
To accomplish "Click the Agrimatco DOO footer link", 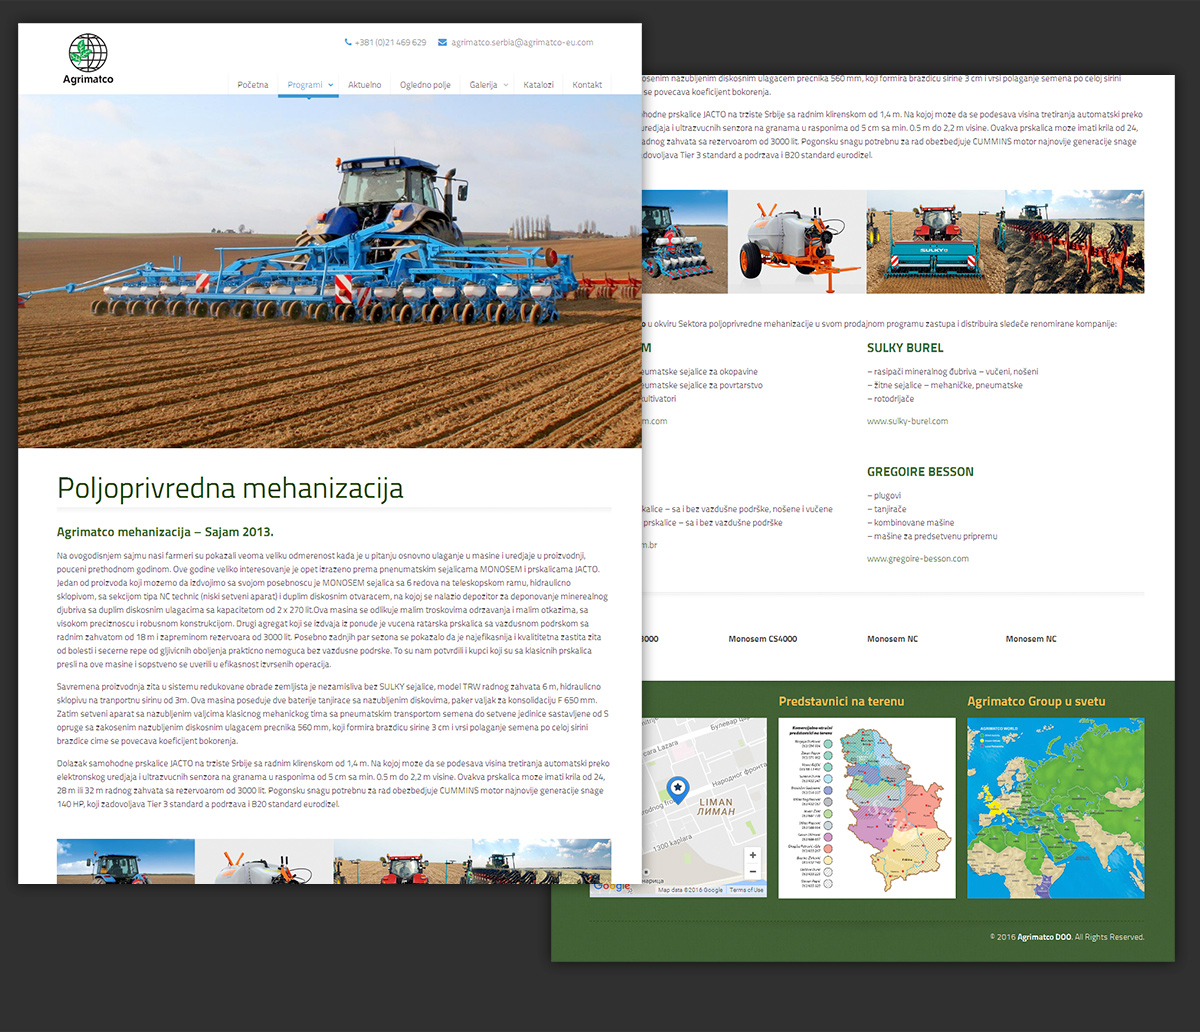I will pos(1045,937).
